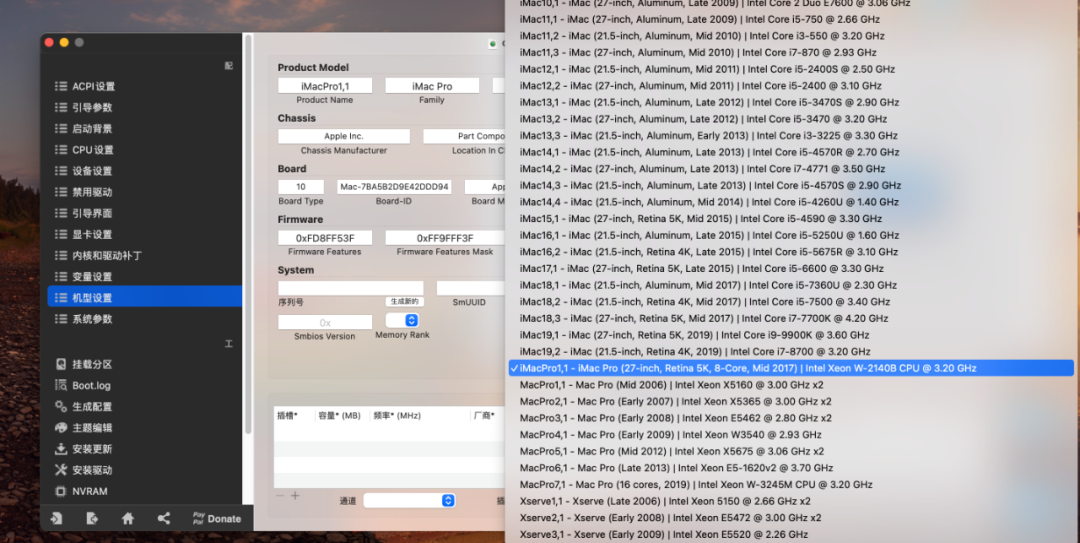1080x543 pixels.
Task: Open the 安装驱动 install drivers tool
Action: (x=83, y=470)
